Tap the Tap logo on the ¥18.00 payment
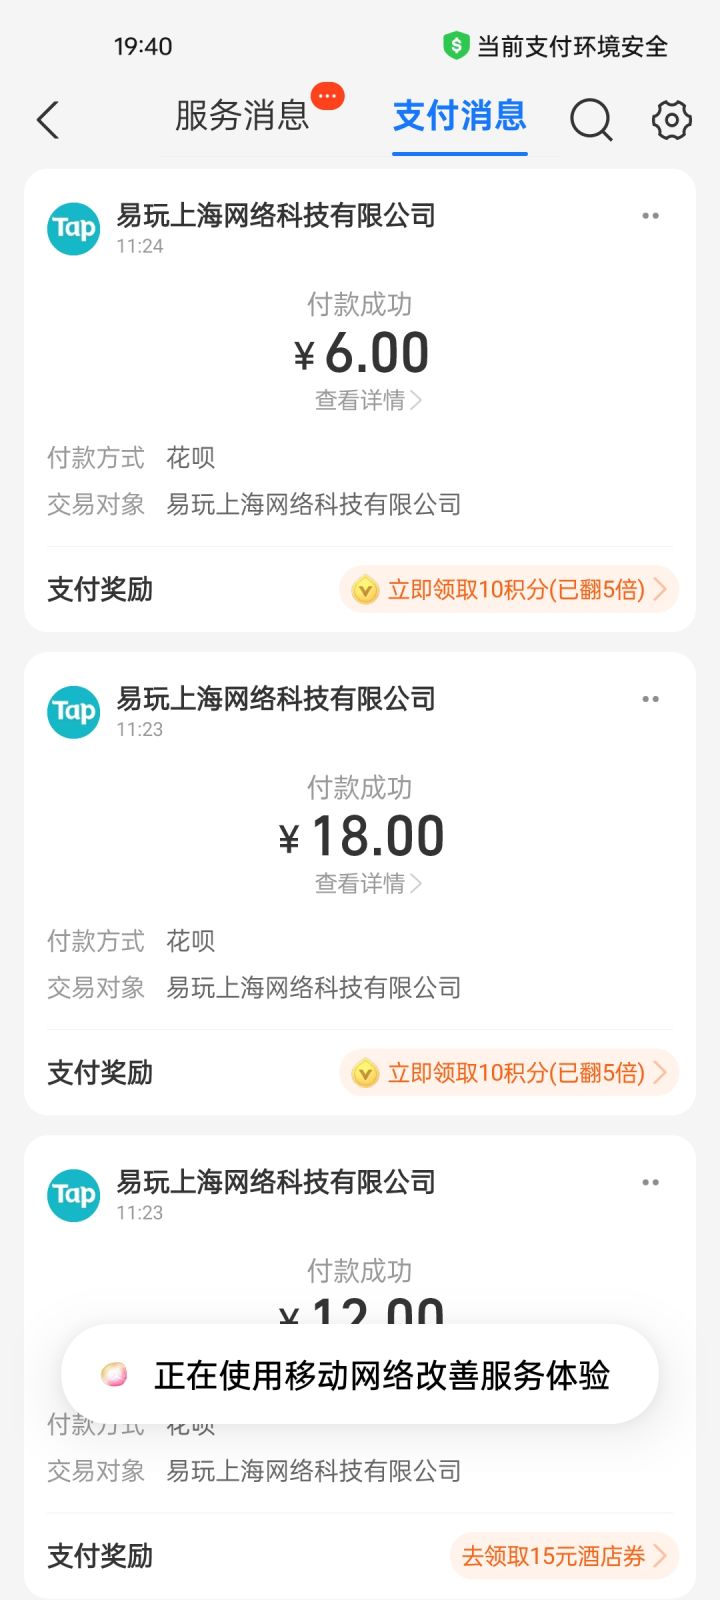Viewport: 720px width, 1600px height. (x=74, y=711)
